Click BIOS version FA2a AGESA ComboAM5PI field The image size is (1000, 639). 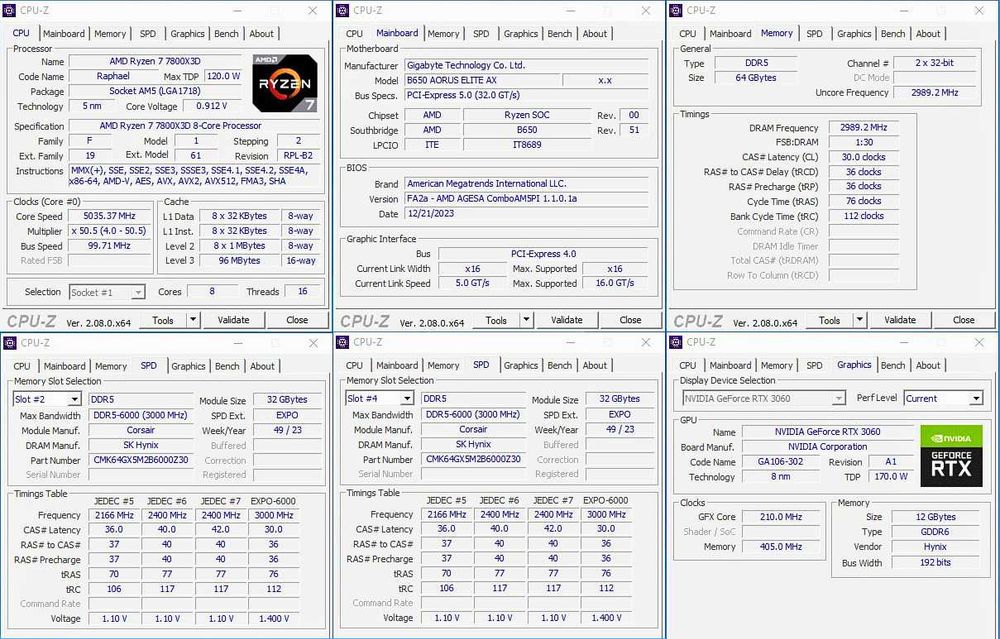pyautogui.click(x=527, y=198)
